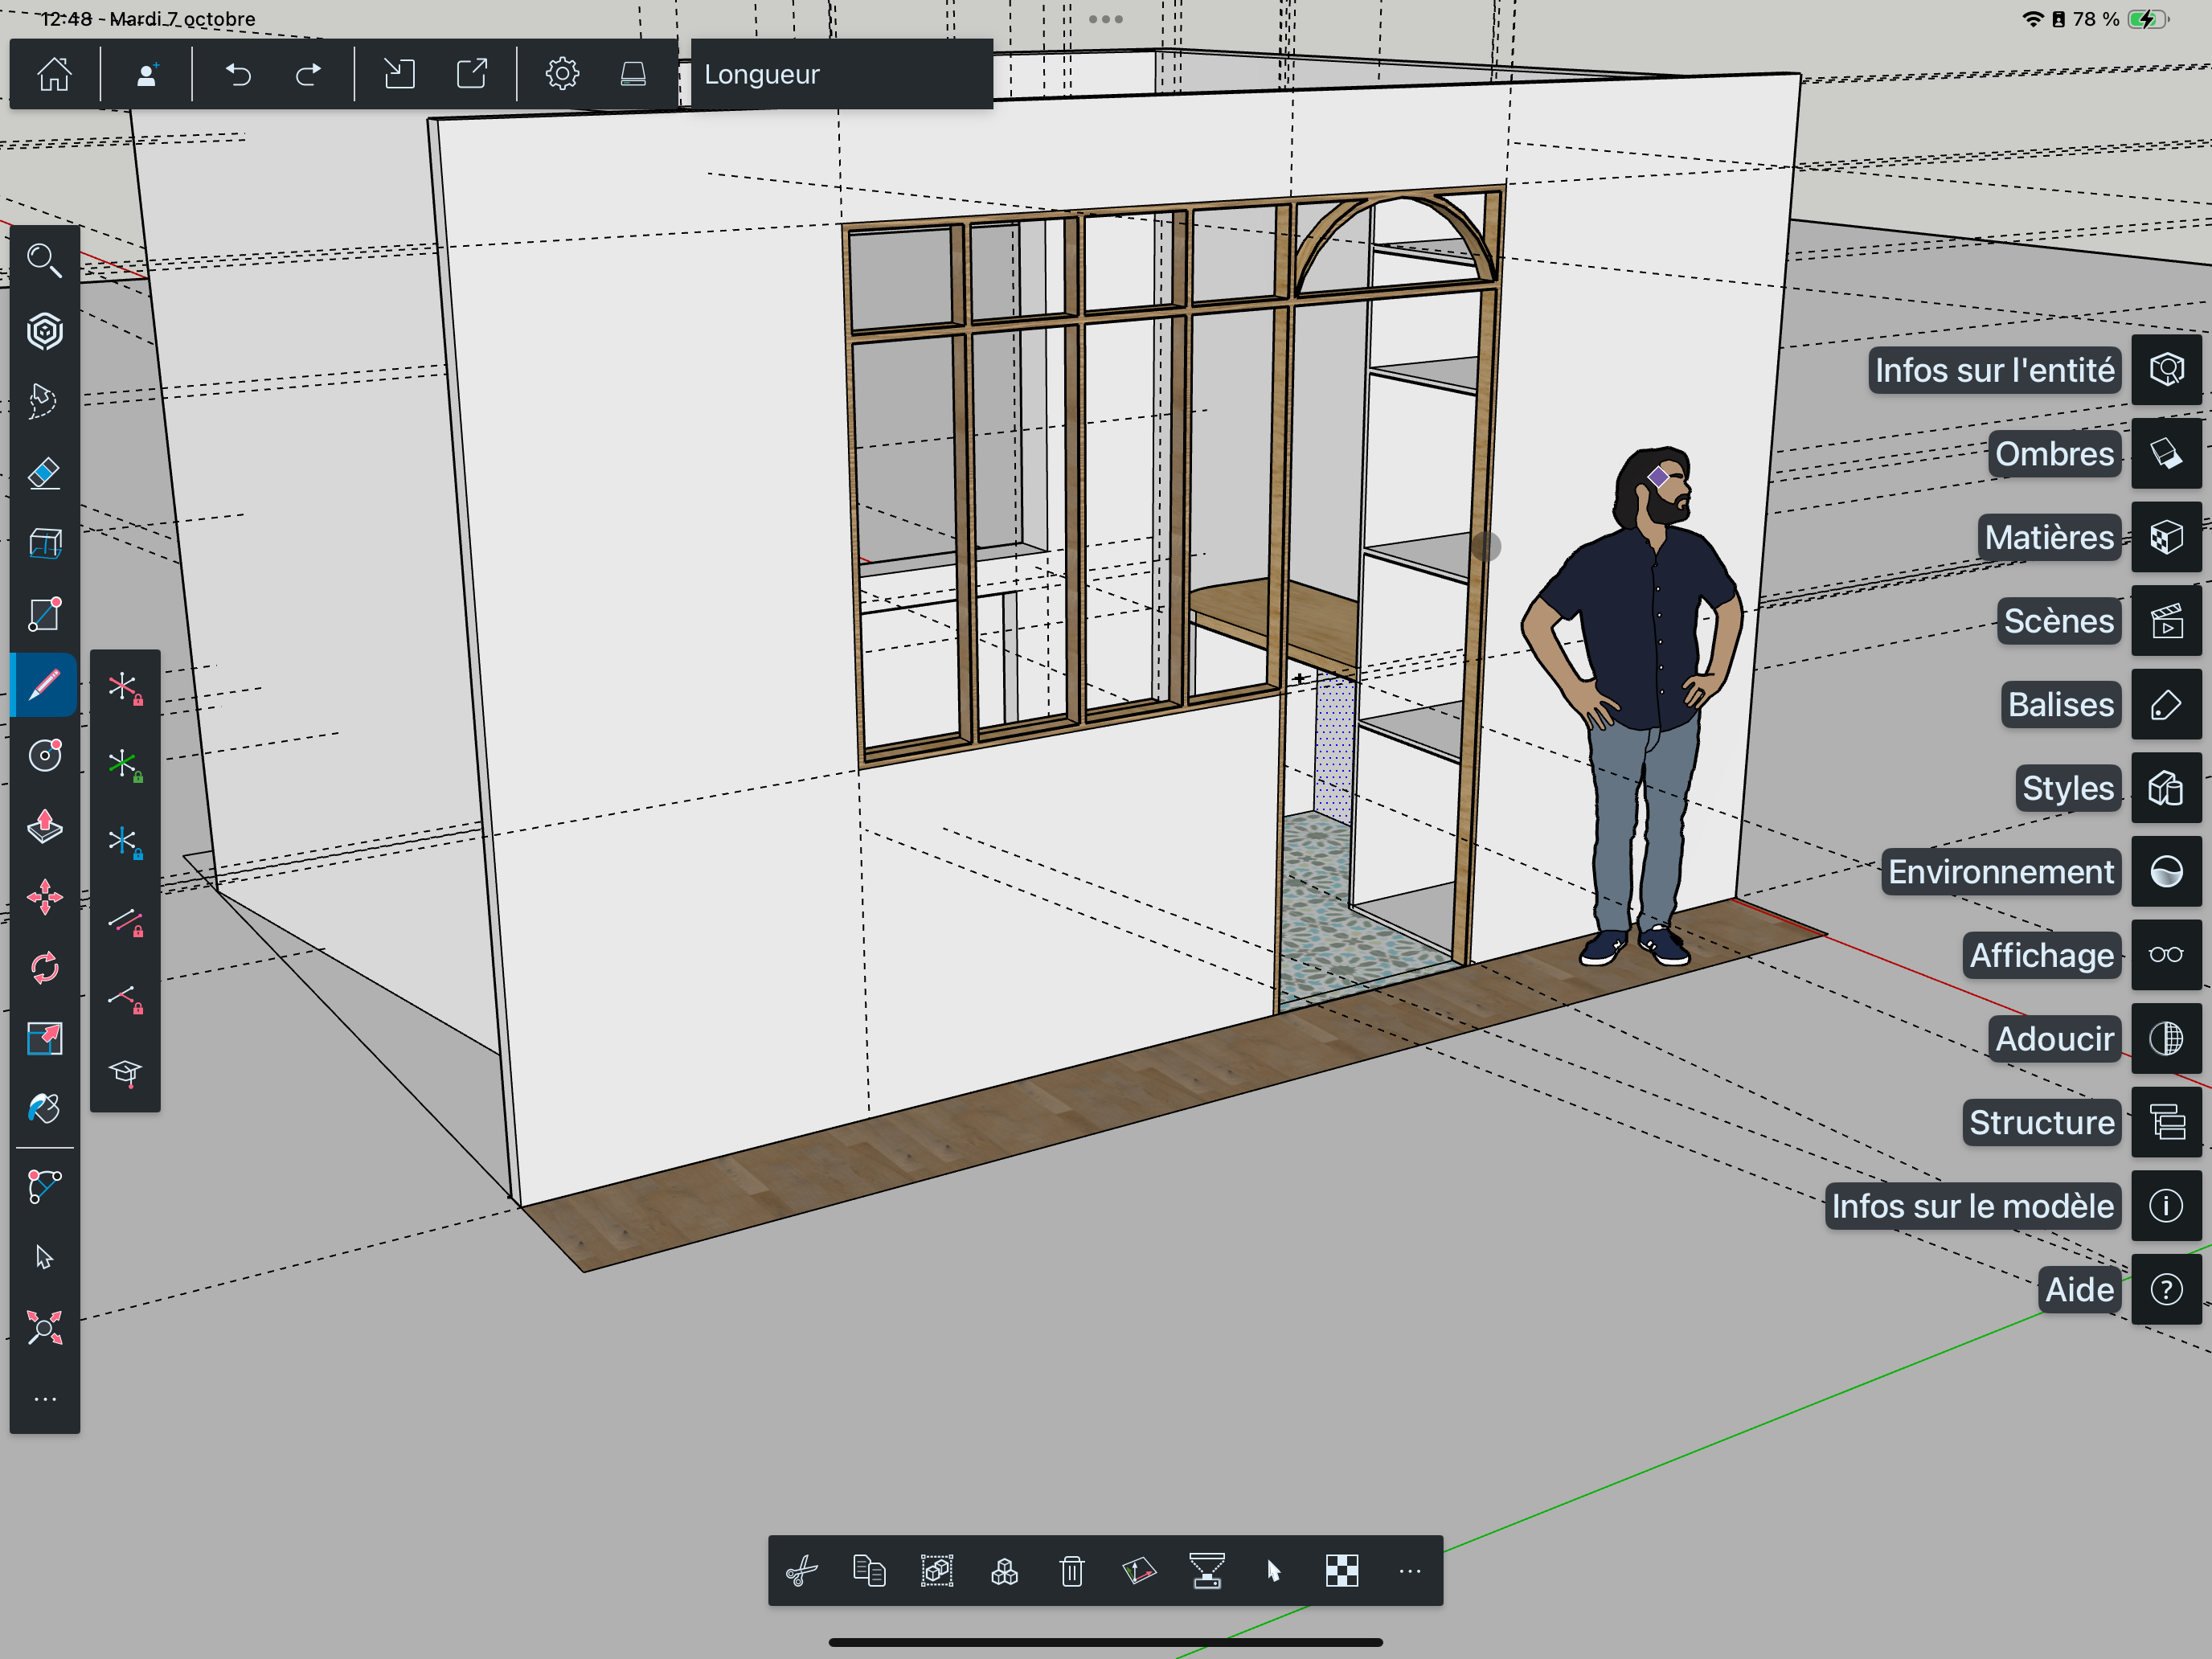The height and width of the screenshot is (1659, 2212).
Task: Open the graduation cap learn icon
Action: click(x=125, y=1074)
